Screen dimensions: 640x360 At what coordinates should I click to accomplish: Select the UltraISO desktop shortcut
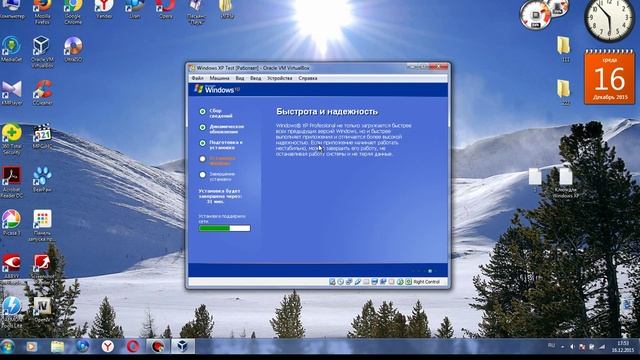point(73,49)
